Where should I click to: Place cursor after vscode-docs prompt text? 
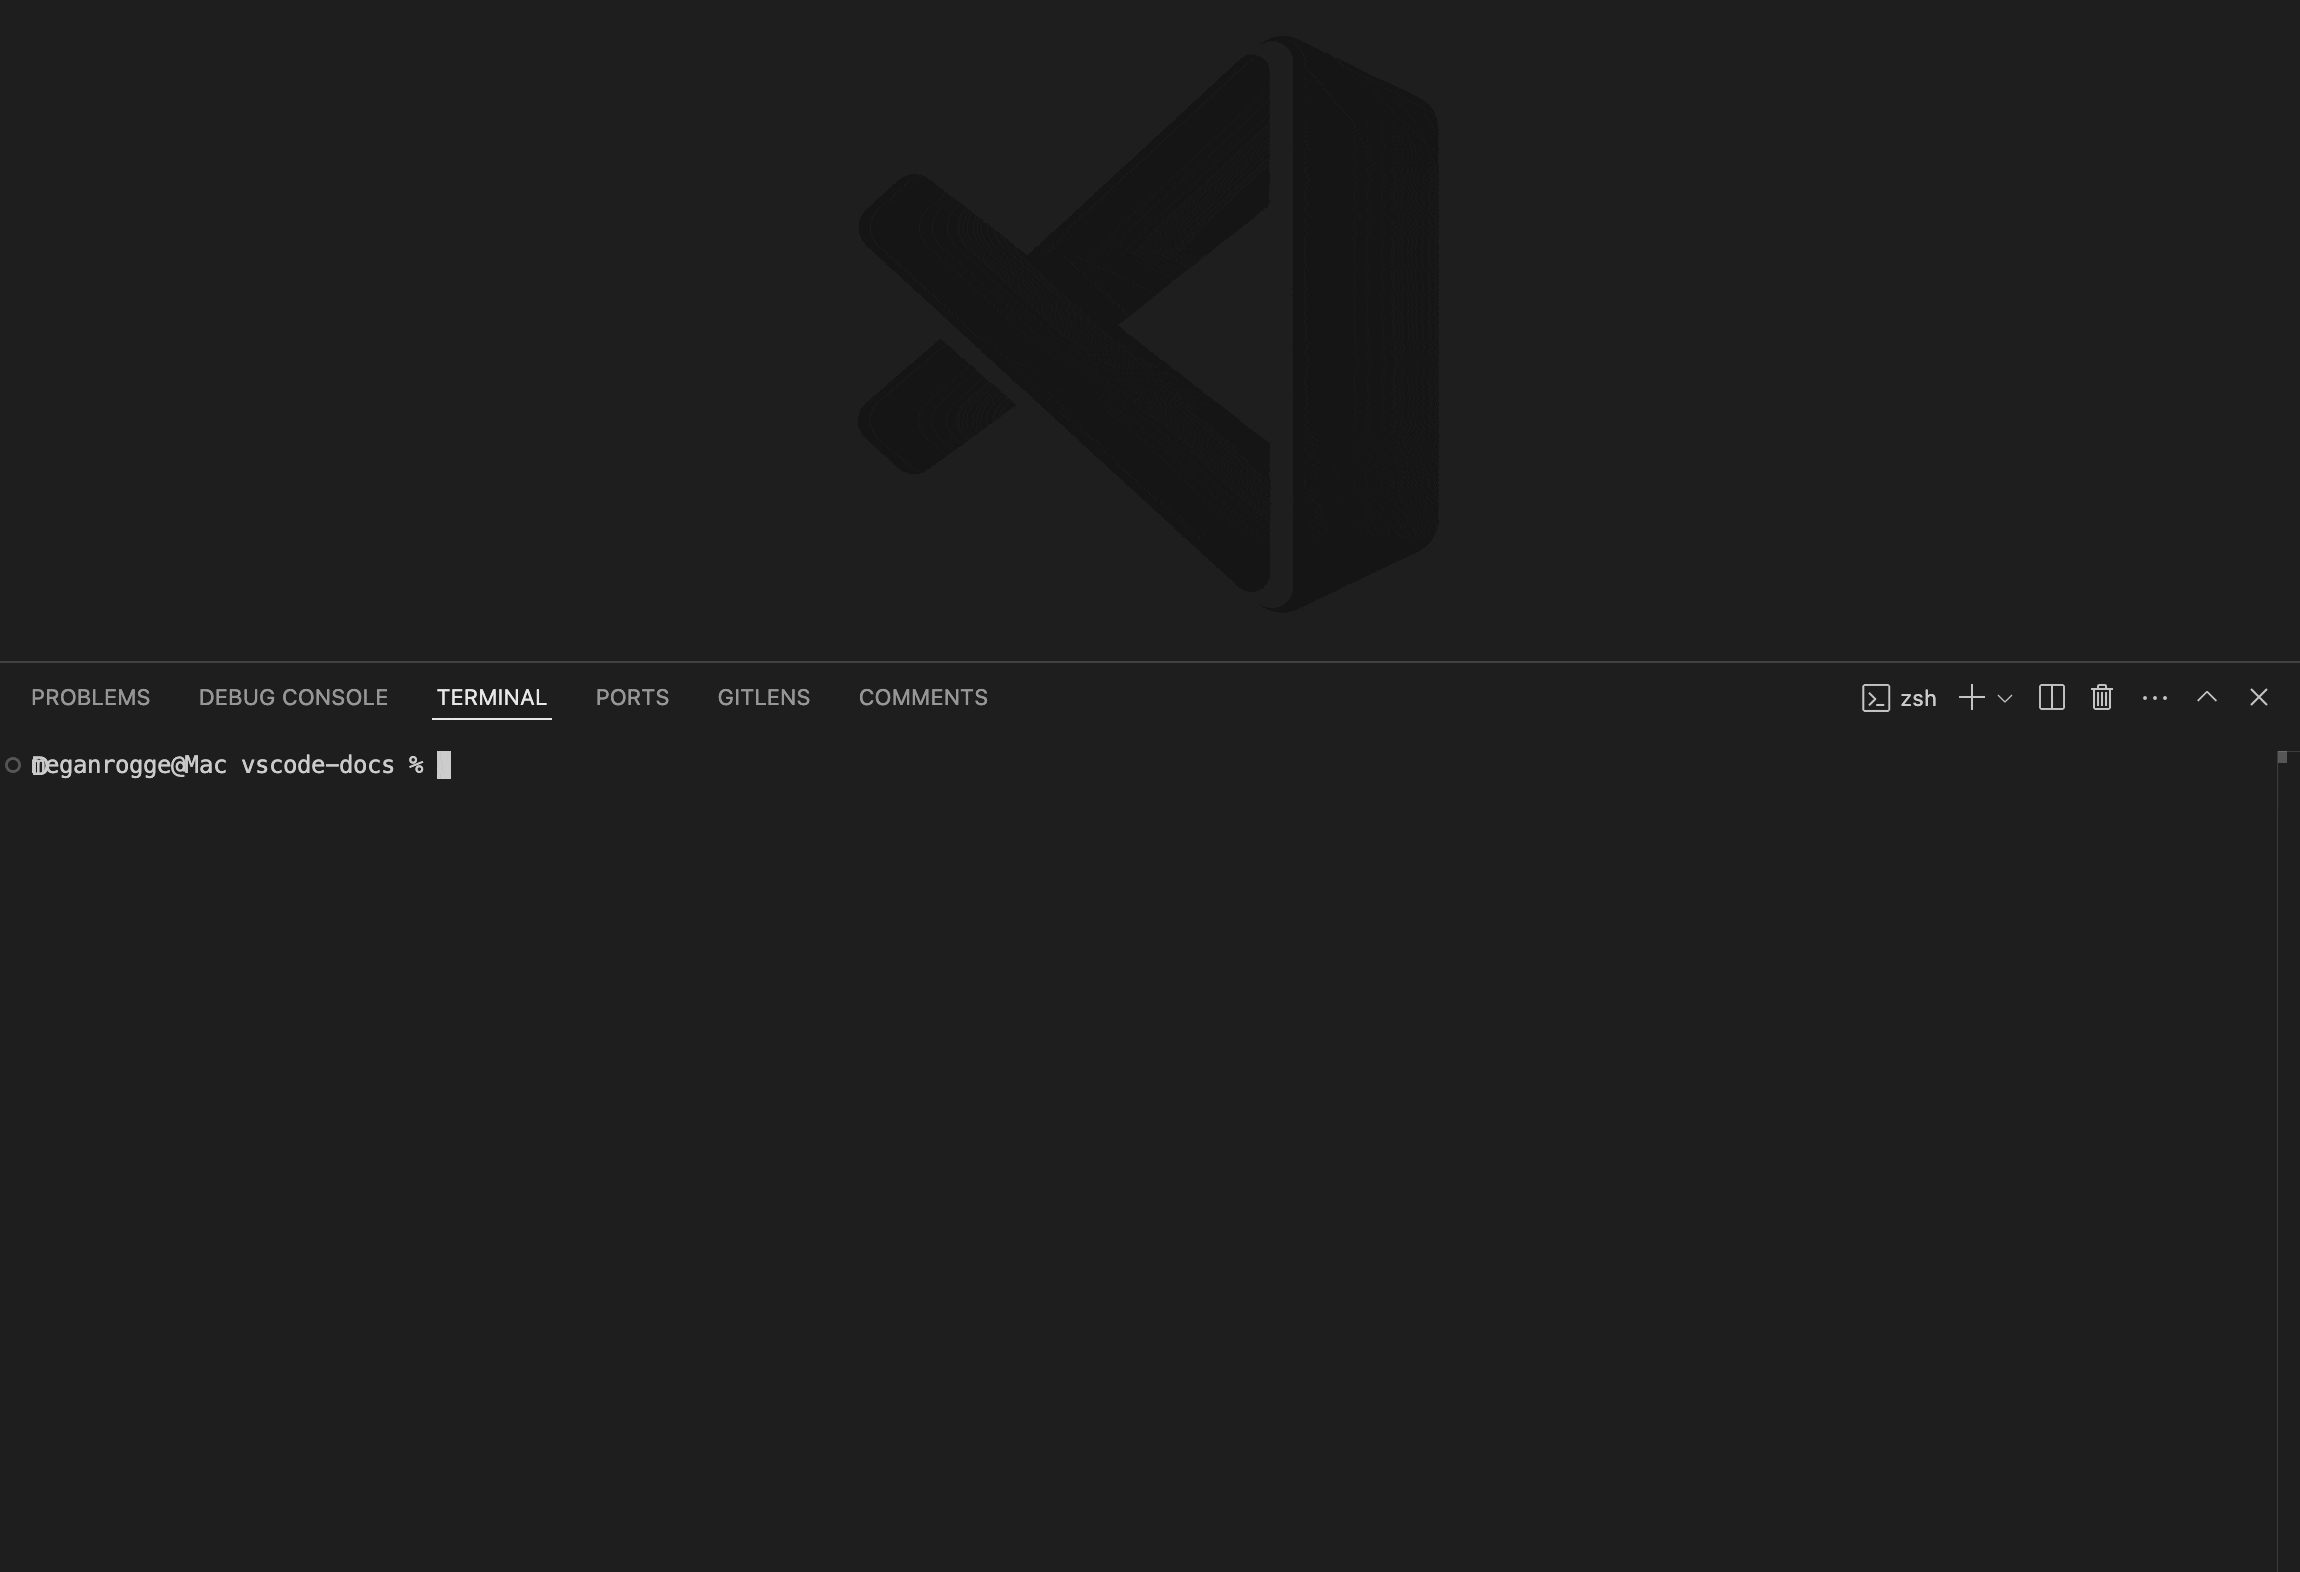tap(446, 764)
